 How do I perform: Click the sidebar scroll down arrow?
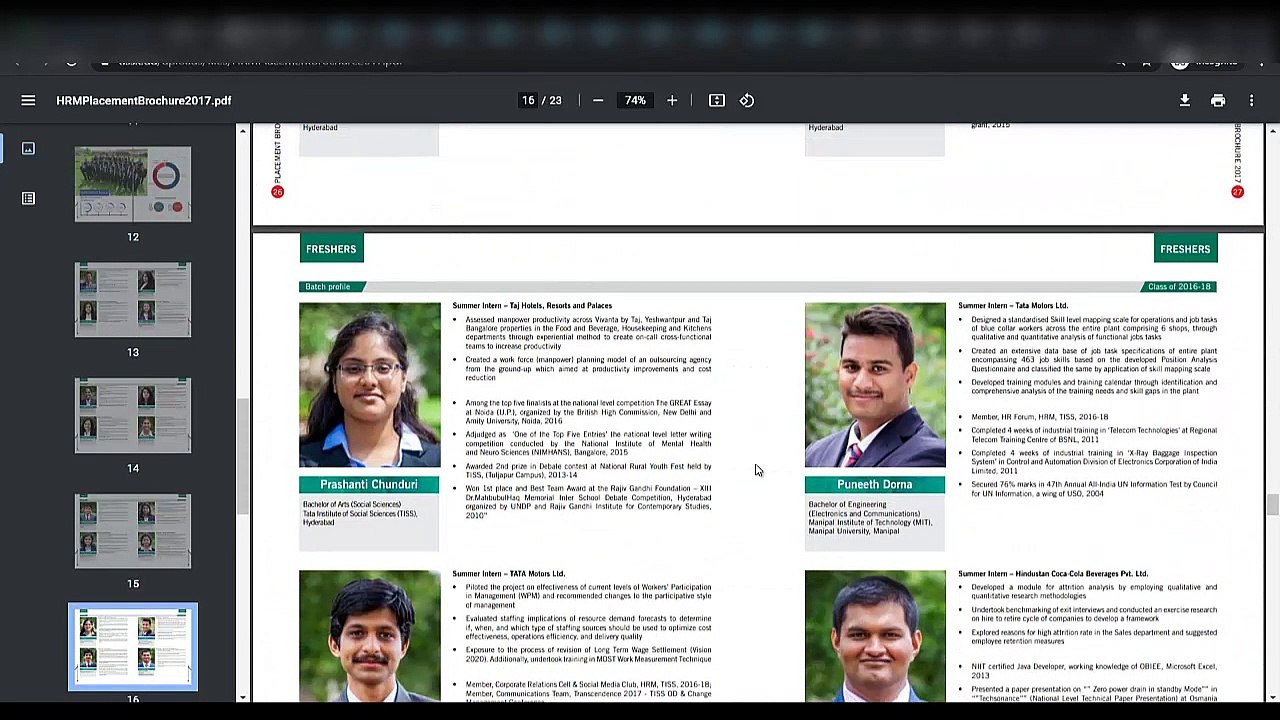242,696
